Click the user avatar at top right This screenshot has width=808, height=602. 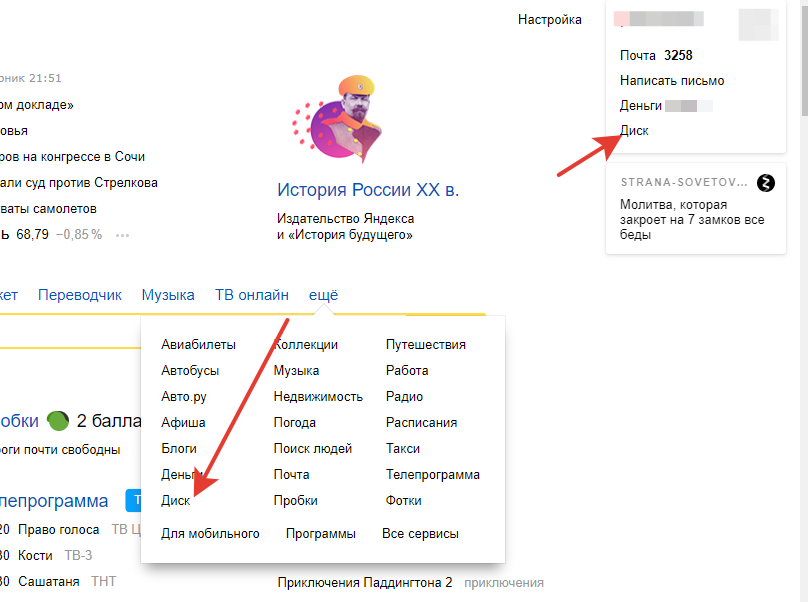pyautogui.click(x=757, y=24)
